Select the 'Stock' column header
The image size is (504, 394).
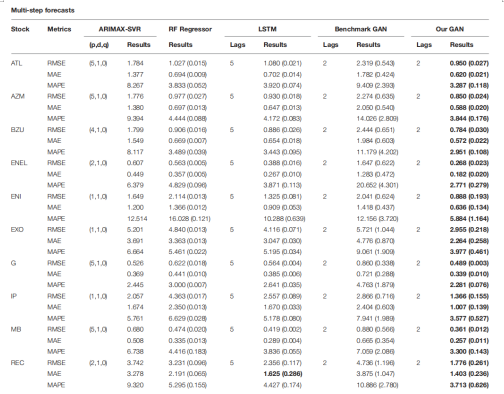[x=20, y=29]
